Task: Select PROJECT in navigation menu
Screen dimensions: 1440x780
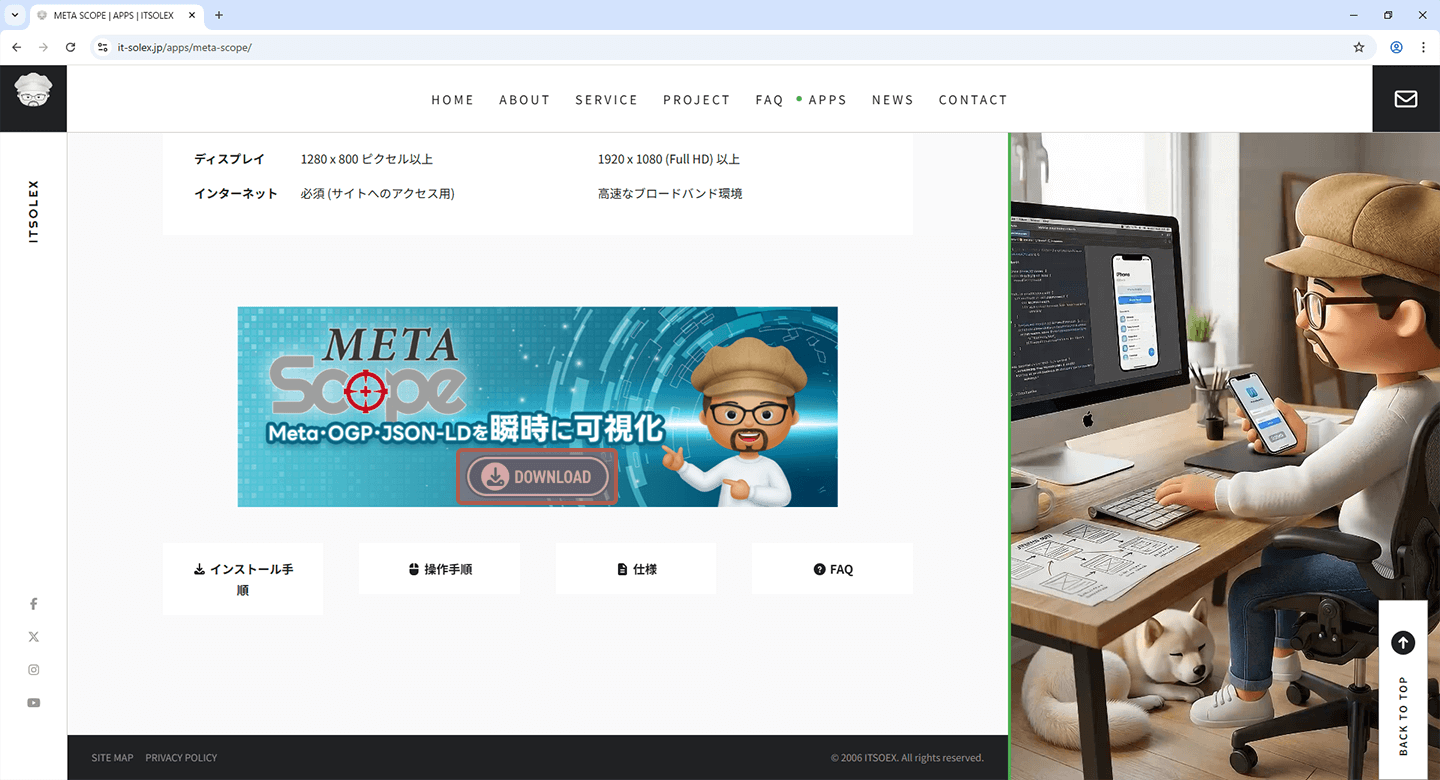Action: 696,100
